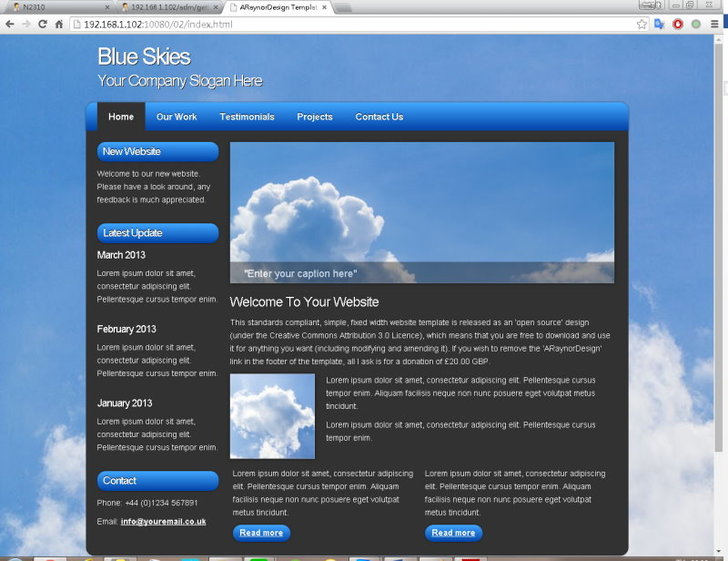Close the 192.168.1.102/adm tab
The height and width of the screenshot is (561, 728).
click(x=215, y=7)
